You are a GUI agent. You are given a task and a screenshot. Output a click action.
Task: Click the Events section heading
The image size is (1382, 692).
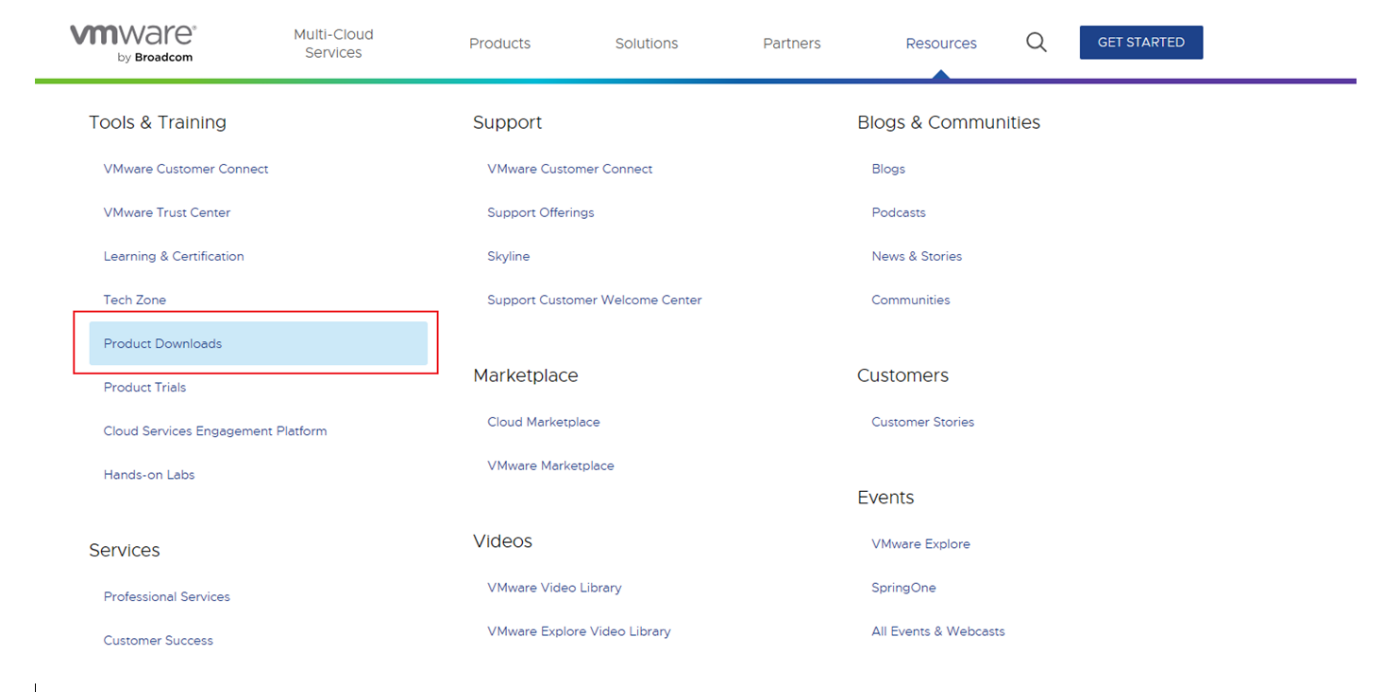[x=886, y=498]
